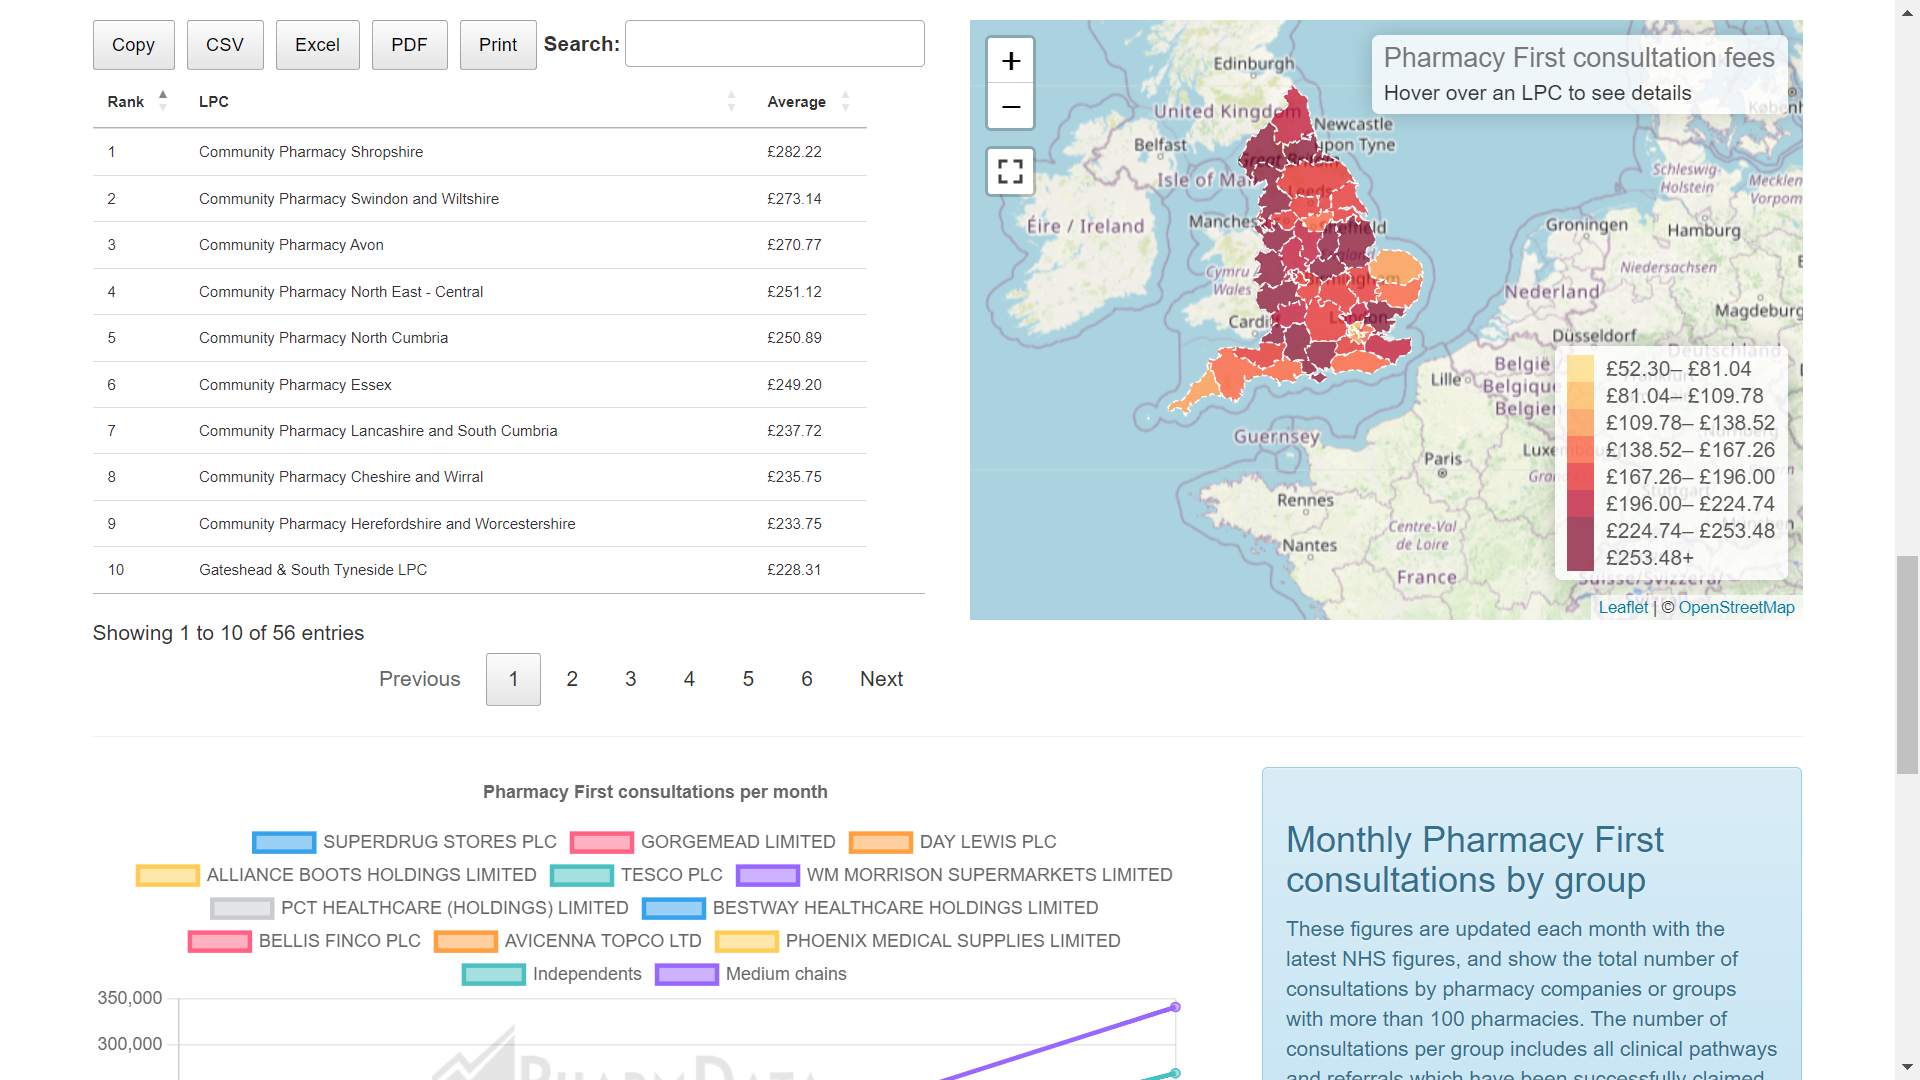Sort table by Rank using sort arrows
This screenshot has height=1080, width=1920.
[x=164, y=101]
